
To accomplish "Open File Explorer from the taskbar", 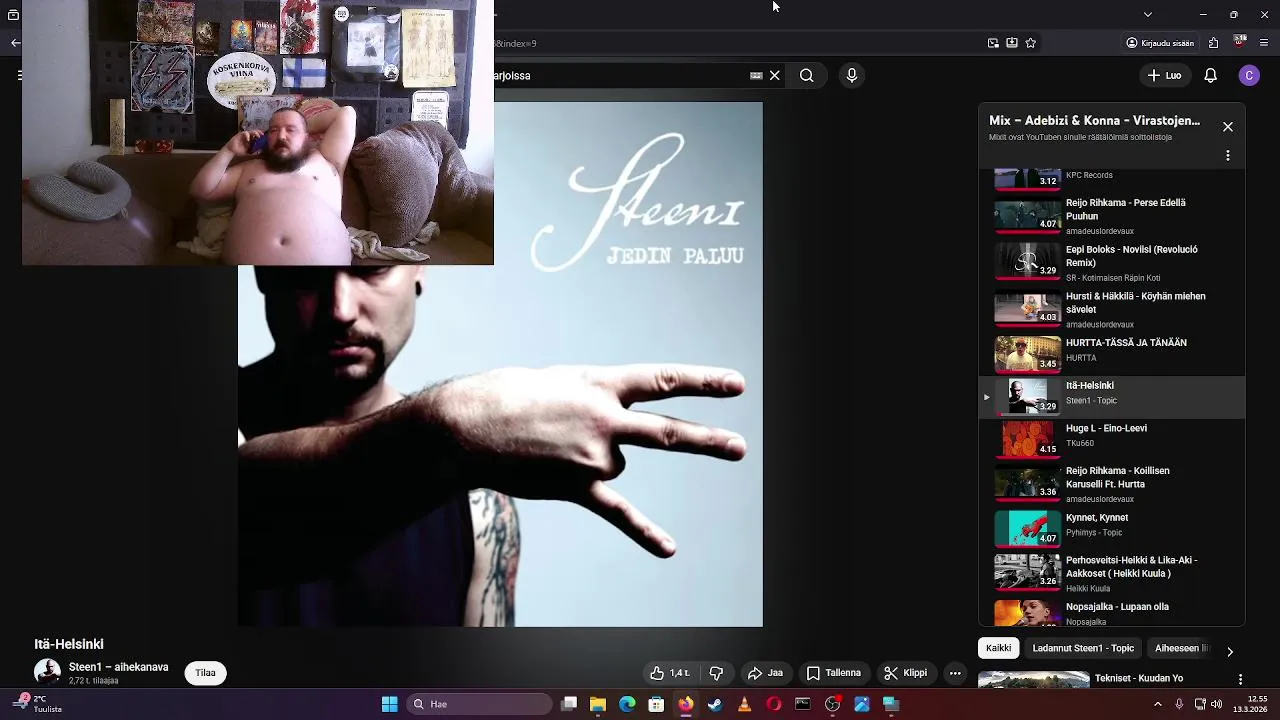I will click(x=598, y=704).
